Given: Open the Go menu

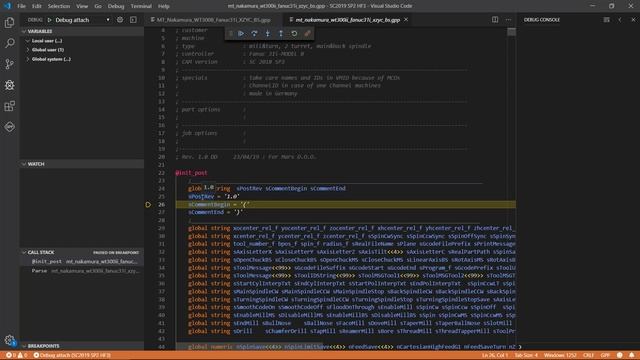Looking at the screenshot, I should 98,6.
